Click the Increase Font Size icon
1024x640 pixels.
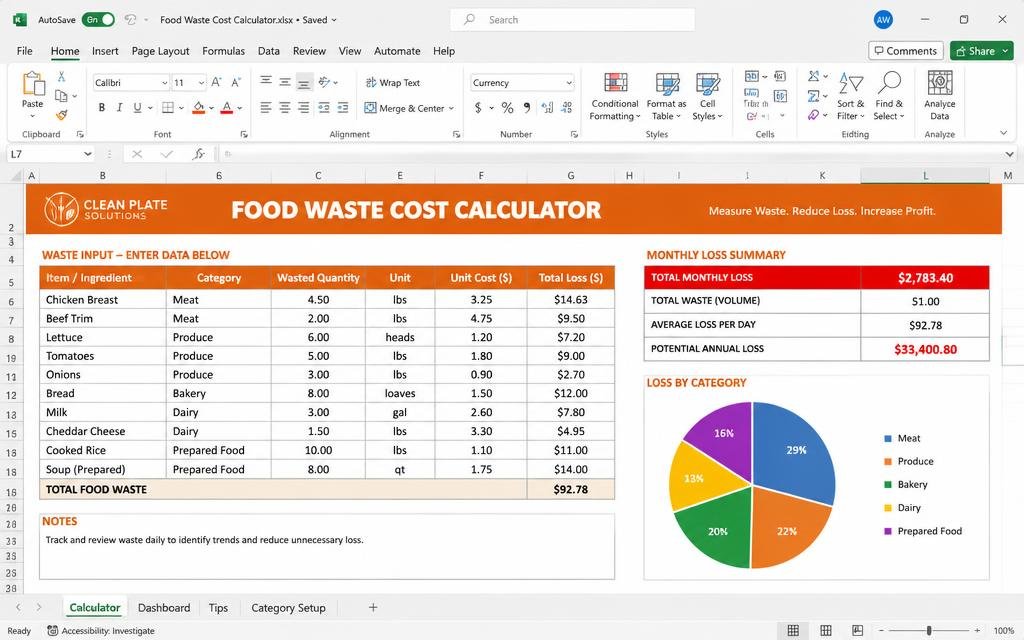click(216, 82)
